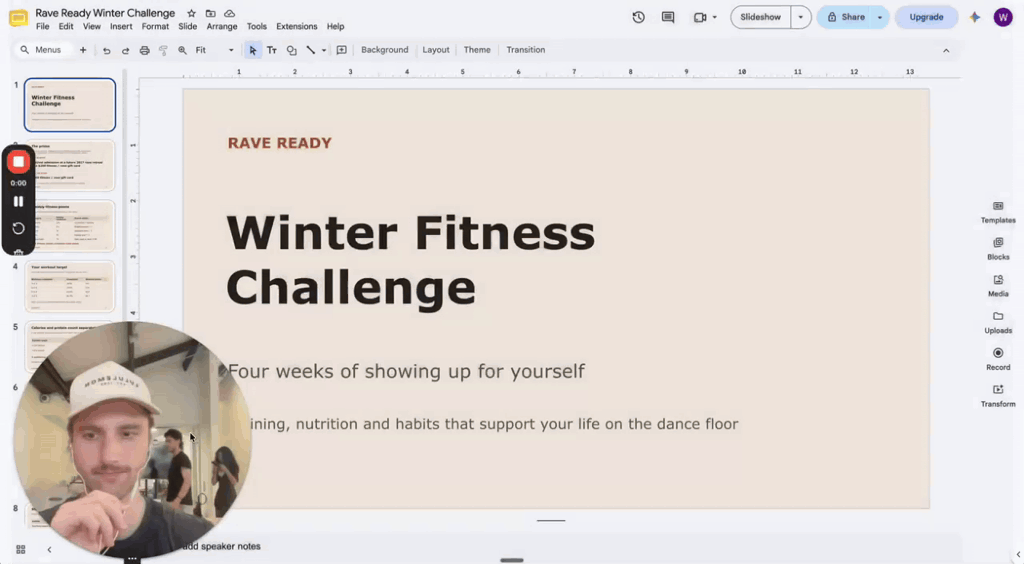Click the zoom magnifier tool

(x=182, y=50)
